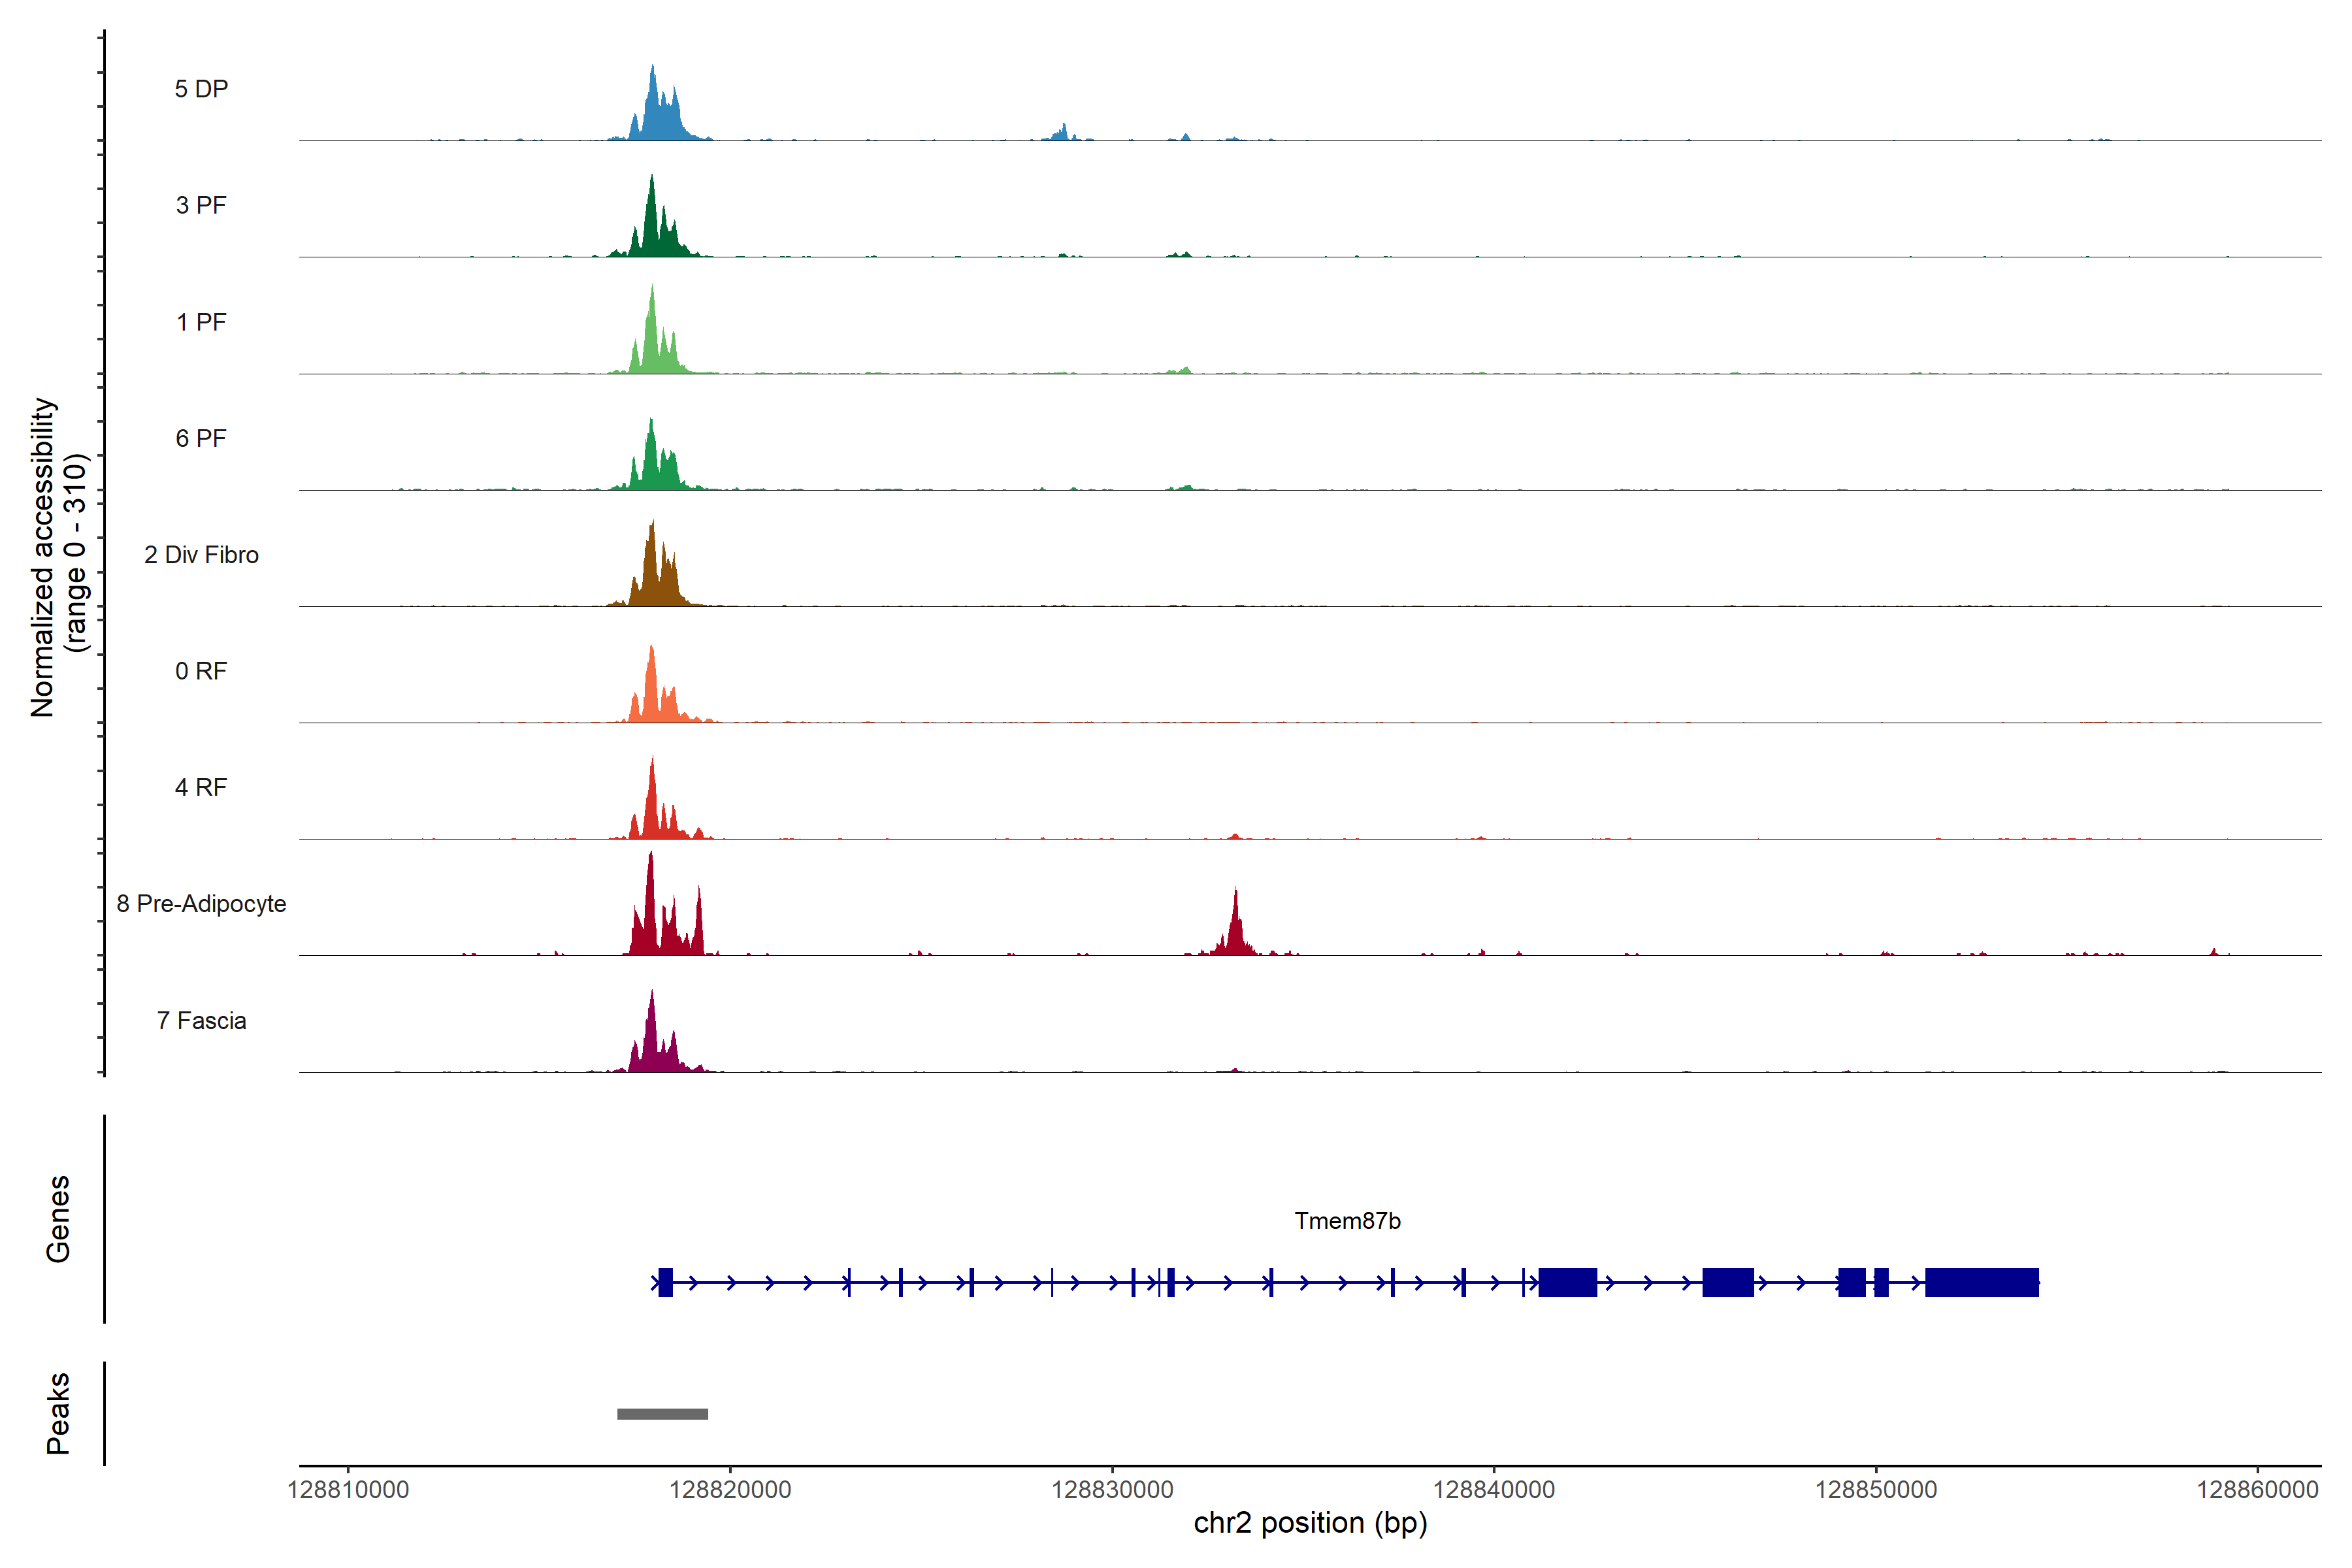Viewport: 2352px width, 1568px height.
Task: Click the 0 RF track label
Action: point(201,671)
